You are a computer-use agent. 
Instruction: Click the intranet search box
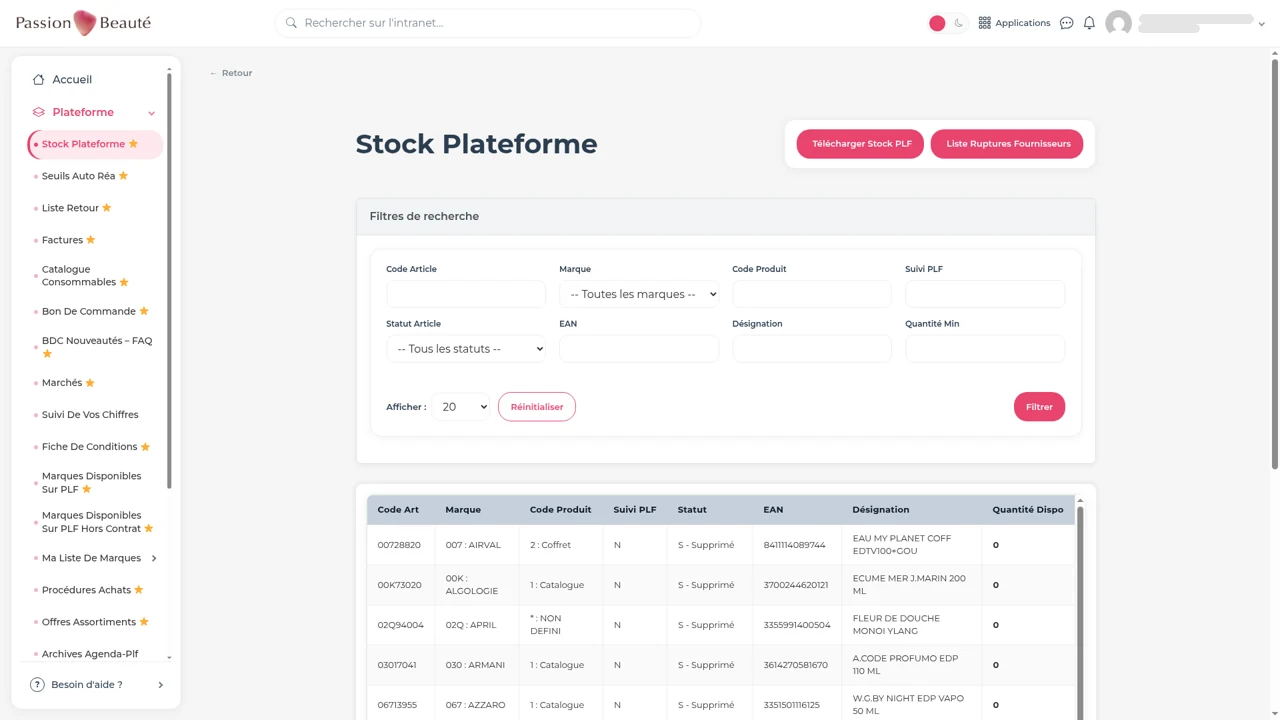[488, 23]
